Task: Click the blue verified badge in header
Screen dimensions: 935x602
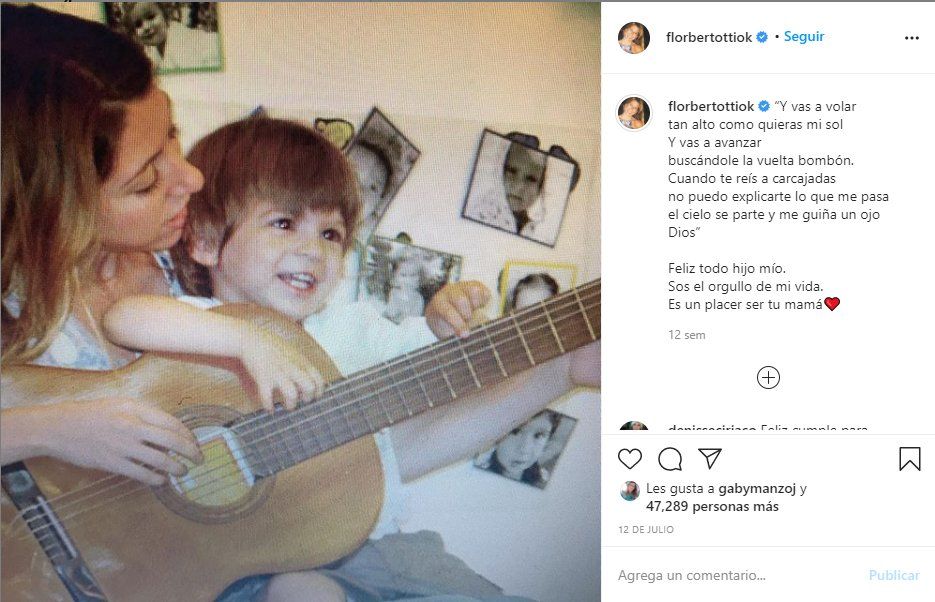Action: (x=762, y=38)
